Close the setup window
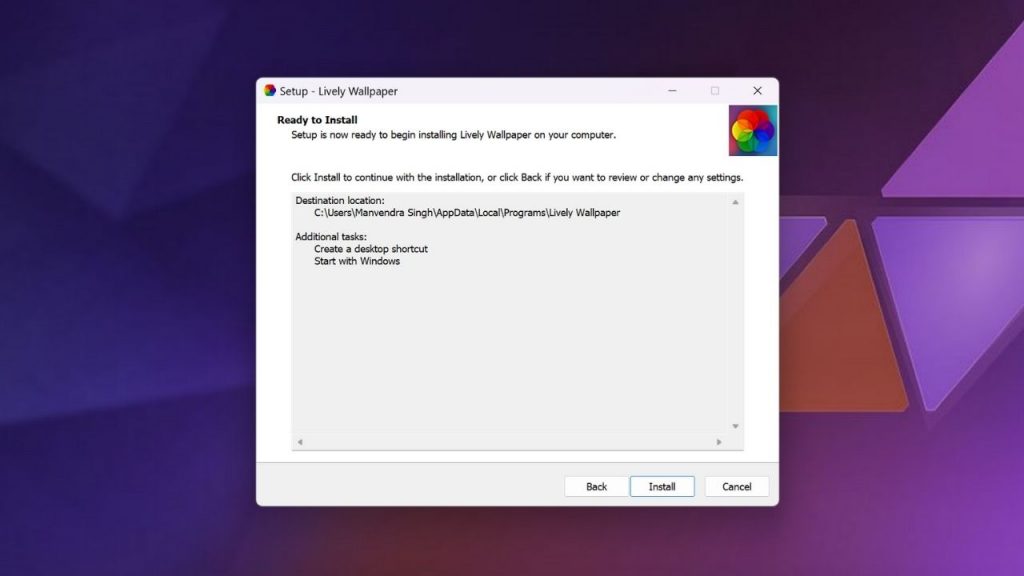The height and width of the screenshot is (576, 1024). coord(757,91)
